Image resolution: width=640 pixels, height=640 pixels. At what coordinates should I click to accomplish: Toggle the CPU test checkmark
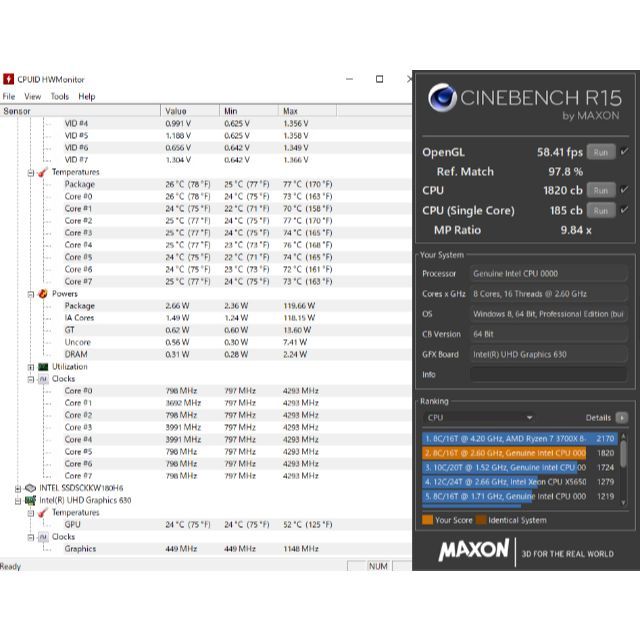click(624, 190)
